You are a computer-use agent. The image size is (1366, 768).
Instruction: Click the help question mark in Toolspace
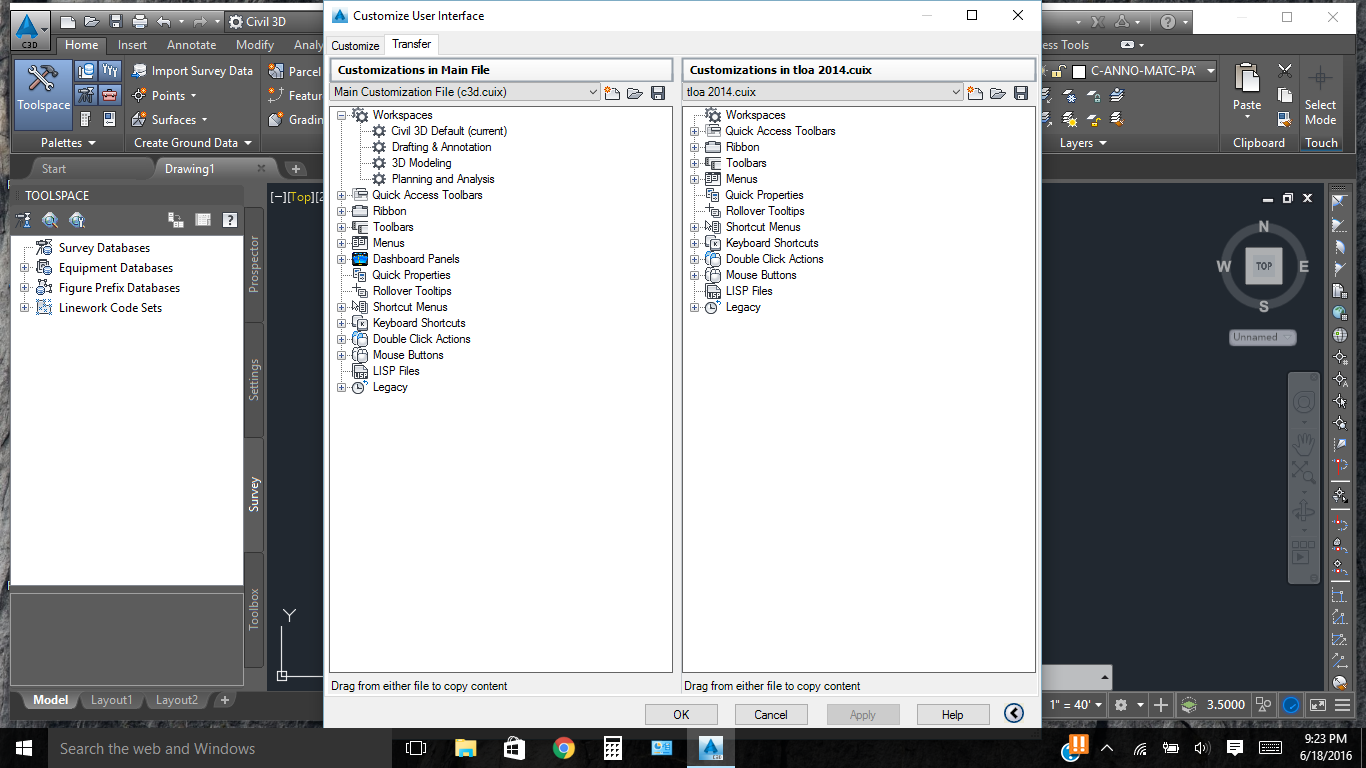pyautogui.click(x=230, y=220)
